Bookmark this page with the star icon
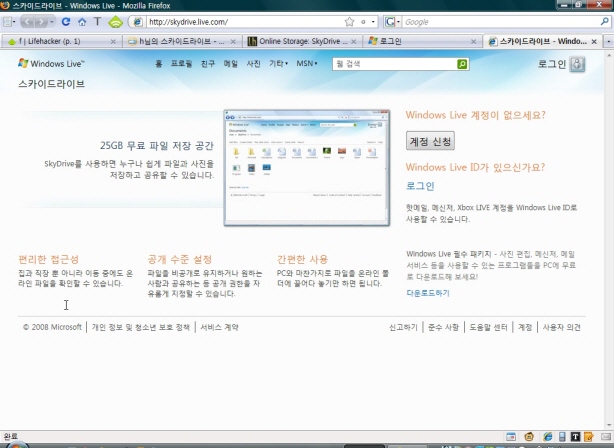The image size is (614, 448). pos(349,22)
